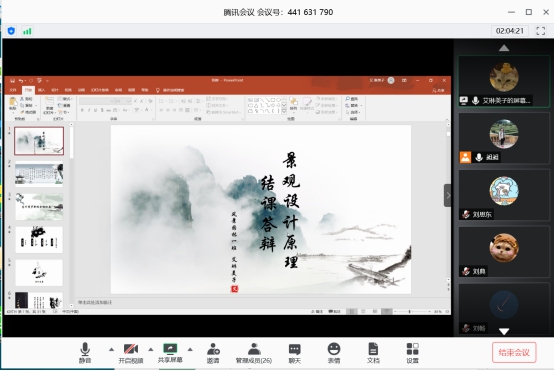Switch to 幻灯片放映 Slide Show tab
This screenshot has width=554, height=371.
[100, 90]
